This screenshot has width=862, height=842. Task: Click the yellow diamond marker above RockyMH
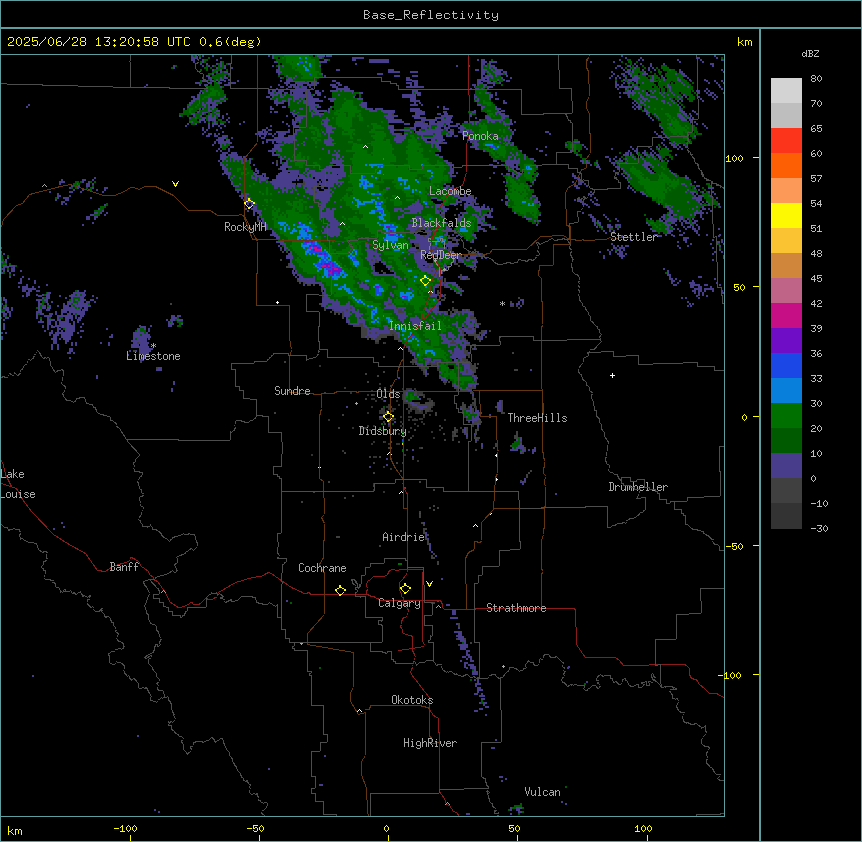250,204
